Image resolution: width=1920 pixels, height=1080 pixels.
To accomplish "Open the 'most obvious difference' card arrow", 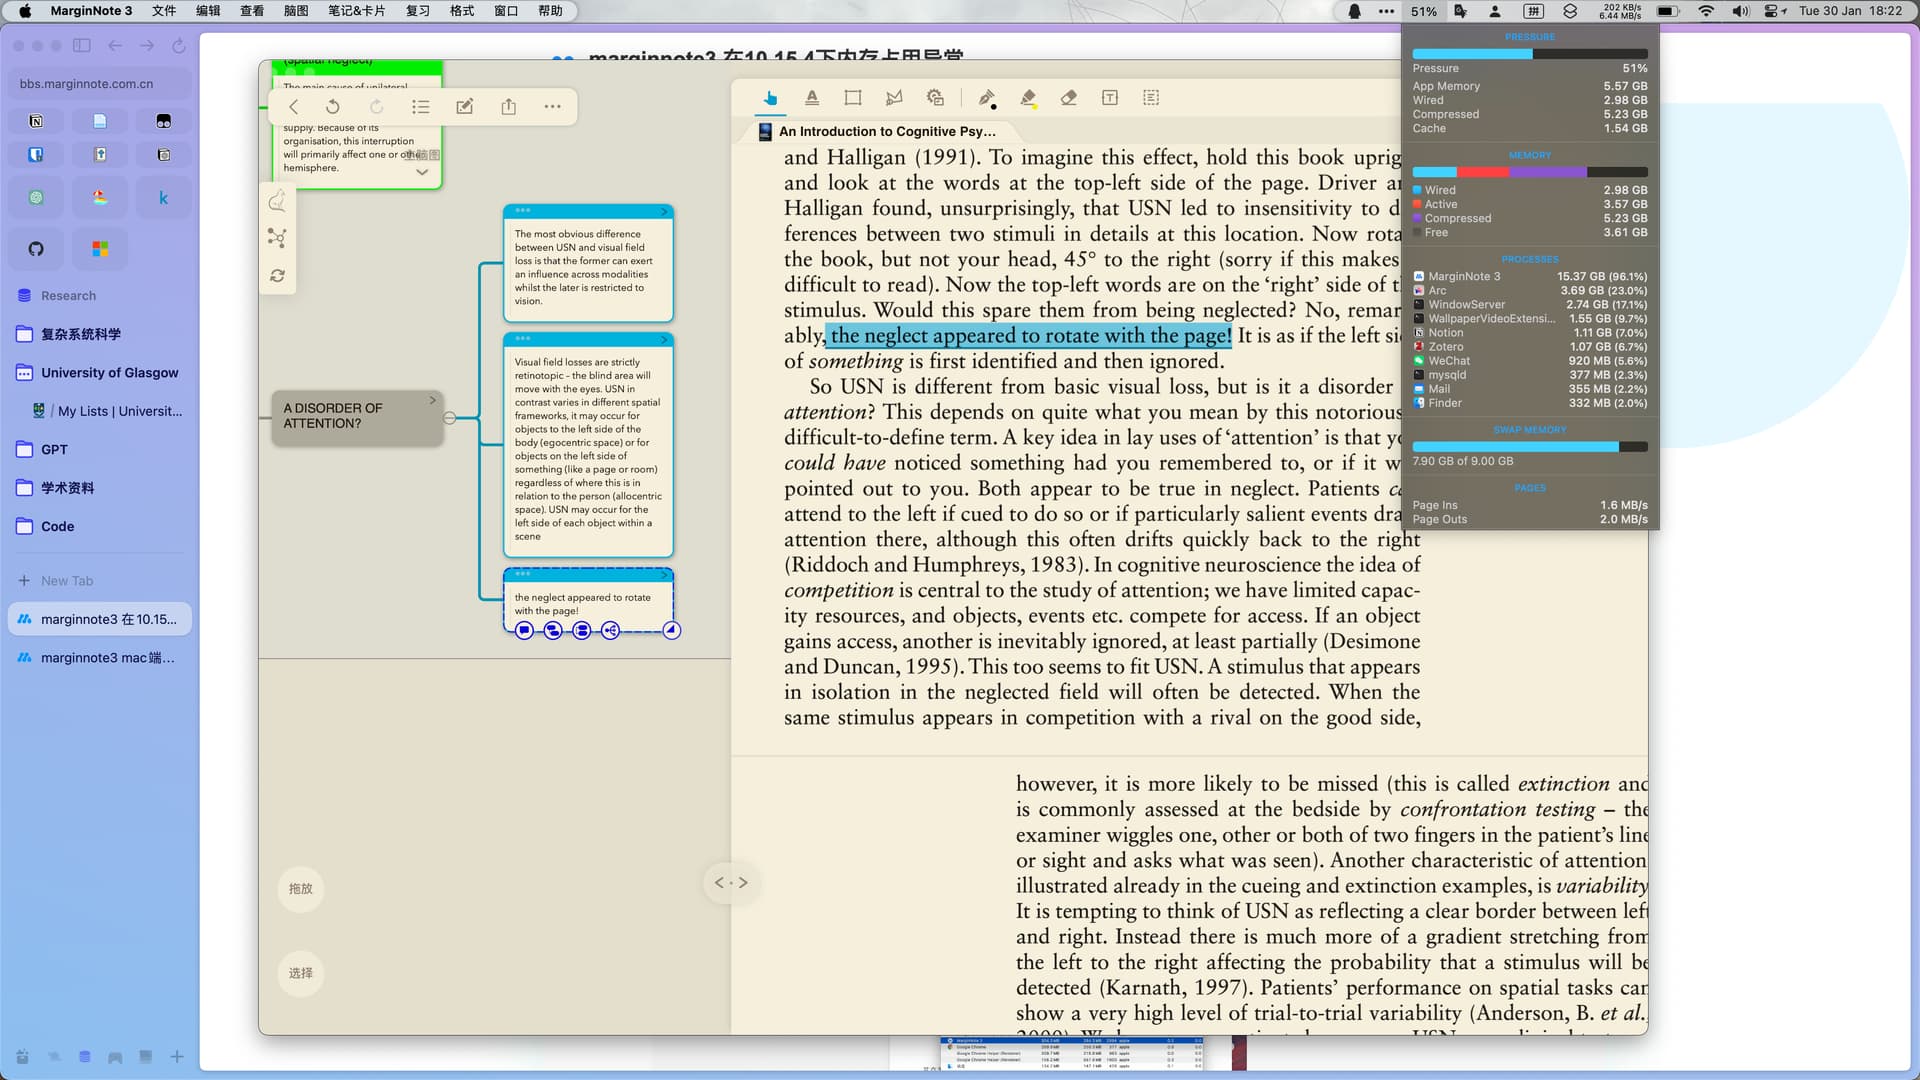I will 664,212.
